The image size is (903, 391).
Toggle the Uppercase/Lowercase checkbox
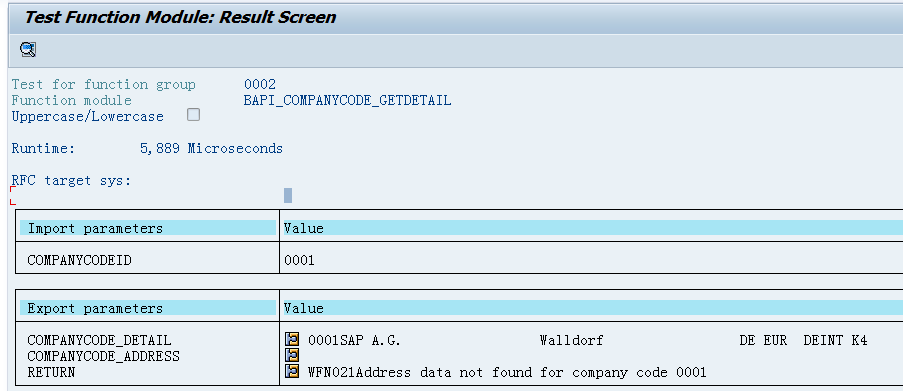coord(194,115)
